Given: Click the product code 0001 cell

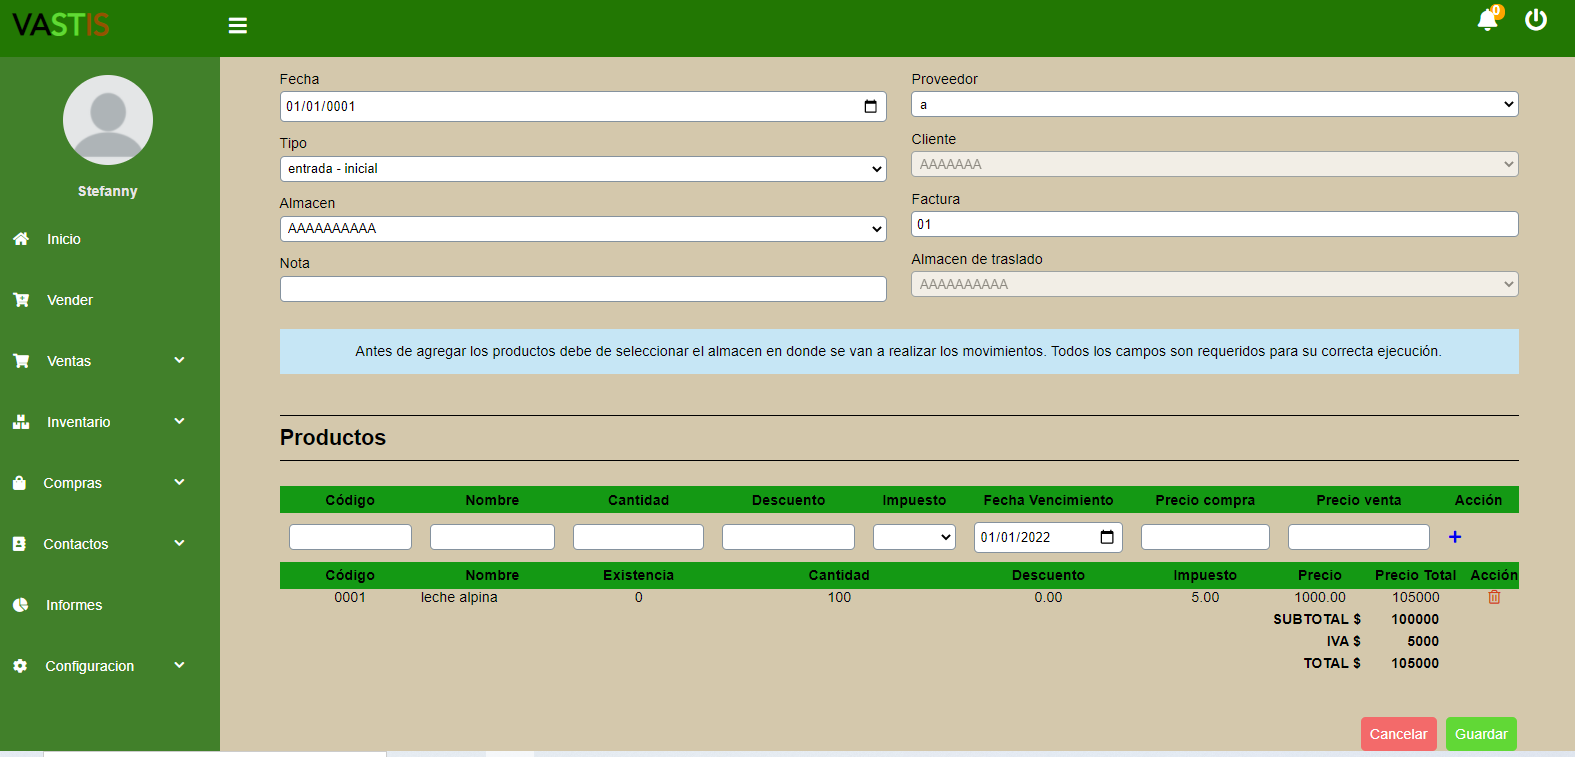Looking at the screenshot, I should (350, 597).
